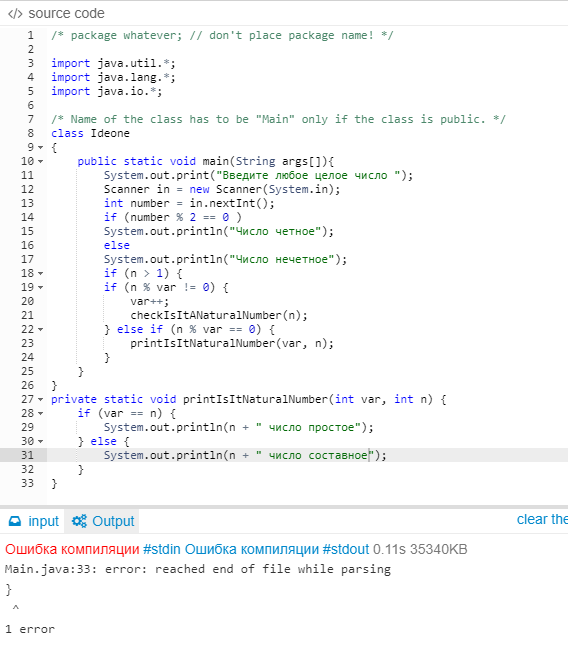Collapse the main method fold arrow at line 10
568x654 pixels.
[x=40, y=161]
